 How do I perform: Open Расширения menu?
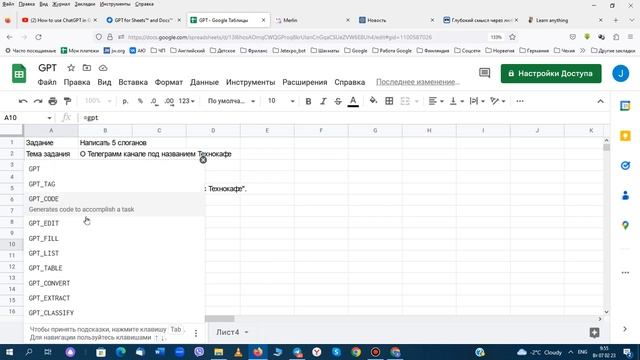[305, 82]
